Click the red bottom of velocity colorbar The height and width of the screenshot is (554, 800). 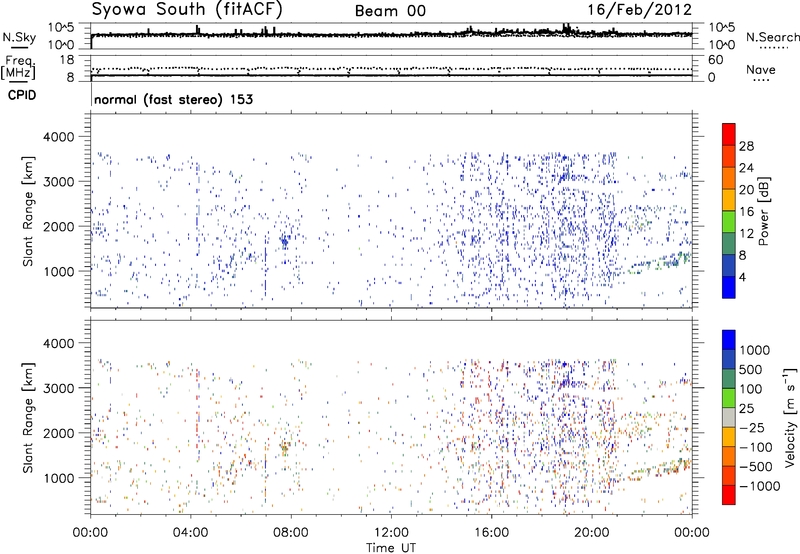click(x=729, y=495)
